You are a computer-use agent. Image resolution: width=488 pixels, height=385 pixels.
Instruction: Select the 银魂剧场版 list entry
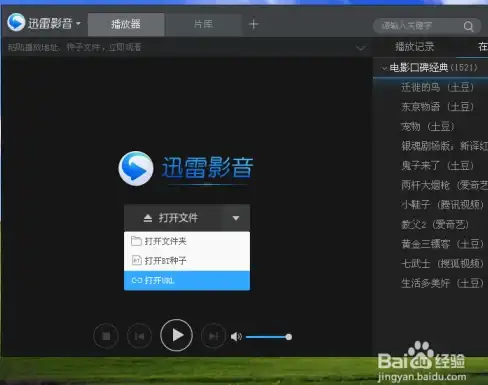[x=444, y=146]
